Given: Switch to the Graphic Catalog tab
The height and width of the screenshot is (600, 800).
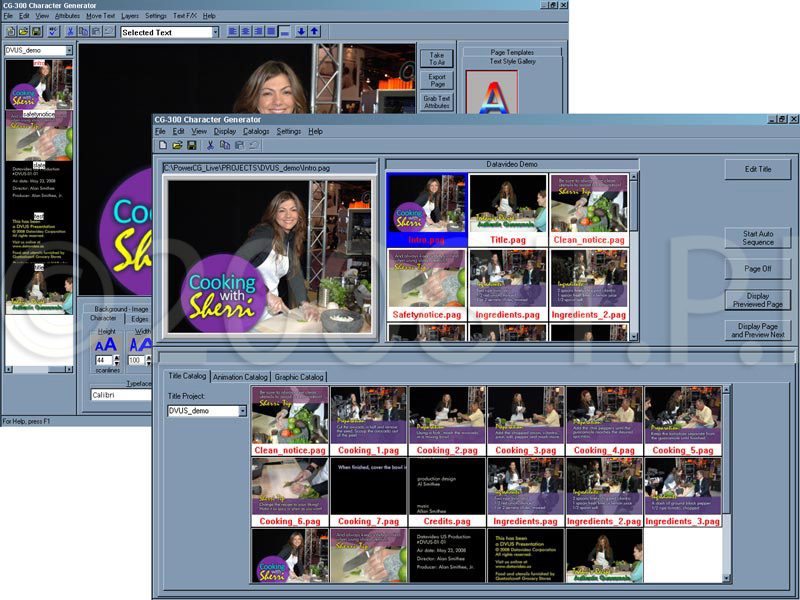Looking at the screenshot, I should tap(299, 377).
